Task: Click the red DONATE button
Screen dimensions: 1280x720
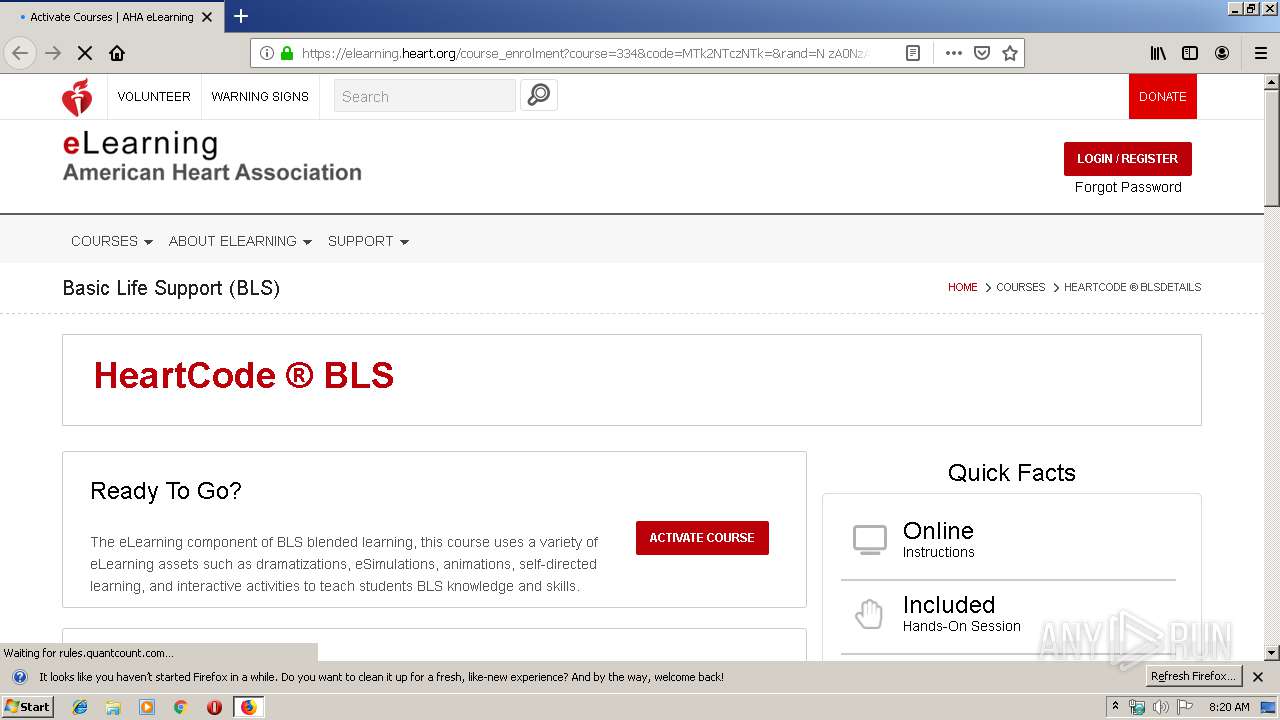Action: pos(1162,97)
